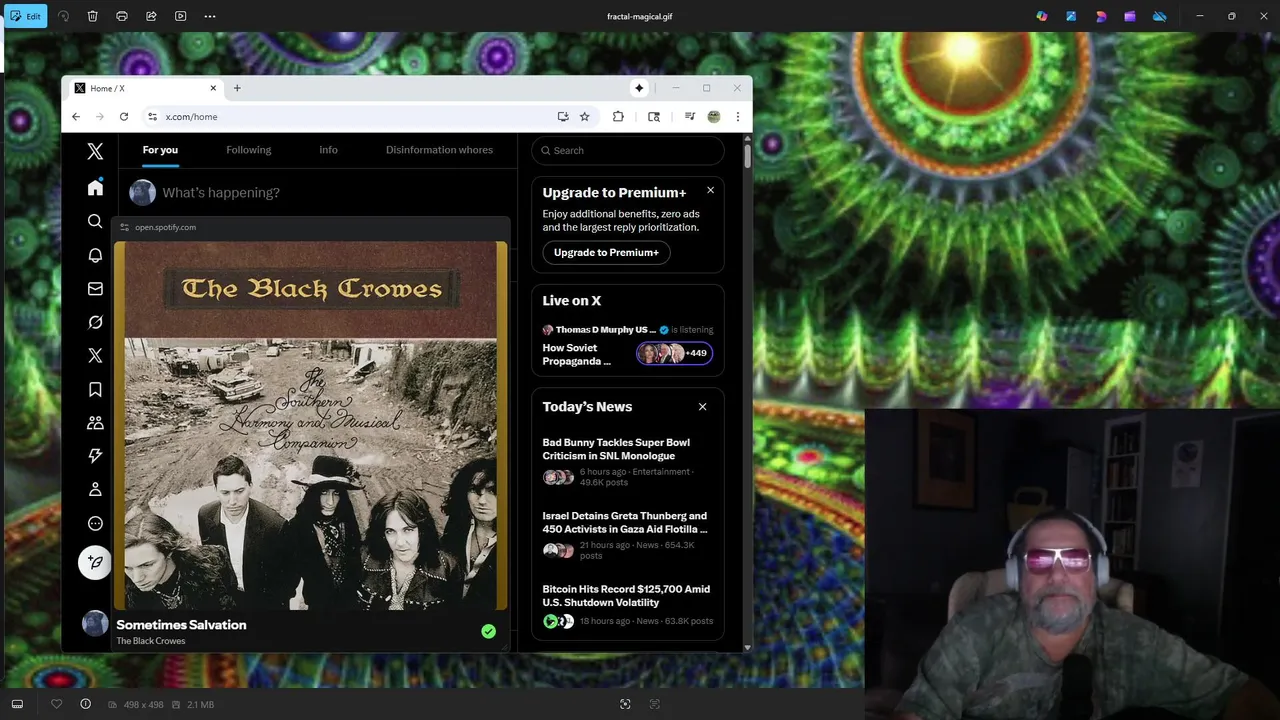This screenshot has width=1280, height=720.
Task: Switch to the Following tab
Action: (248, 150)
